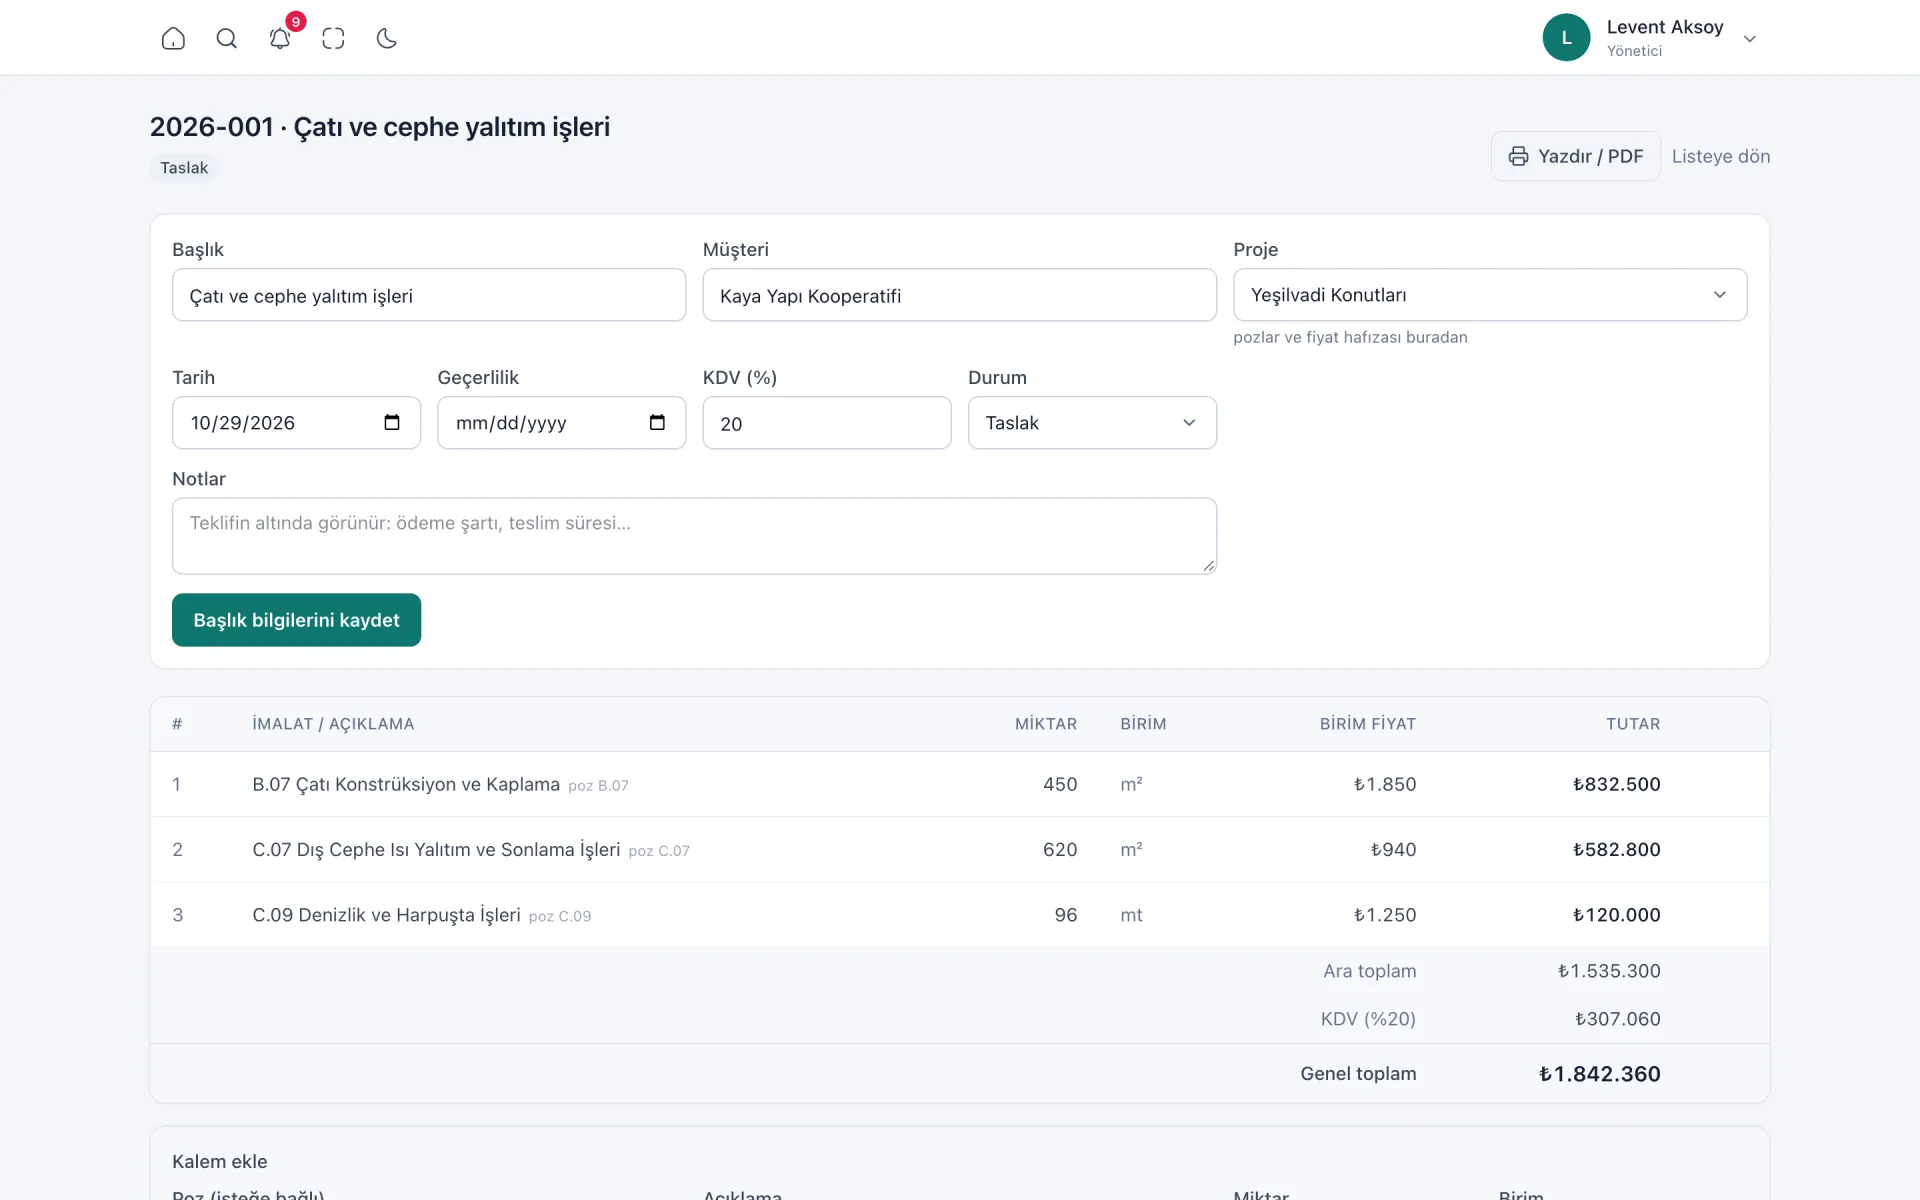This screenshot has width=1920, height=1200.
Task: Click the Tarih date field 10/29/2026
Action: tap(296, 423)
